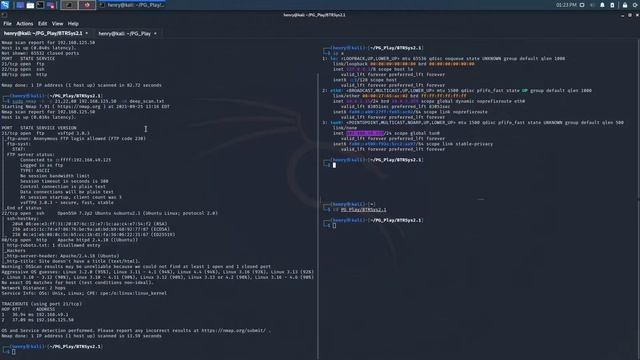The width and height of the screenshot is (640, 360).
Task: Click the '21/tcp open ftp vsftpd' line
Action: 46,133
